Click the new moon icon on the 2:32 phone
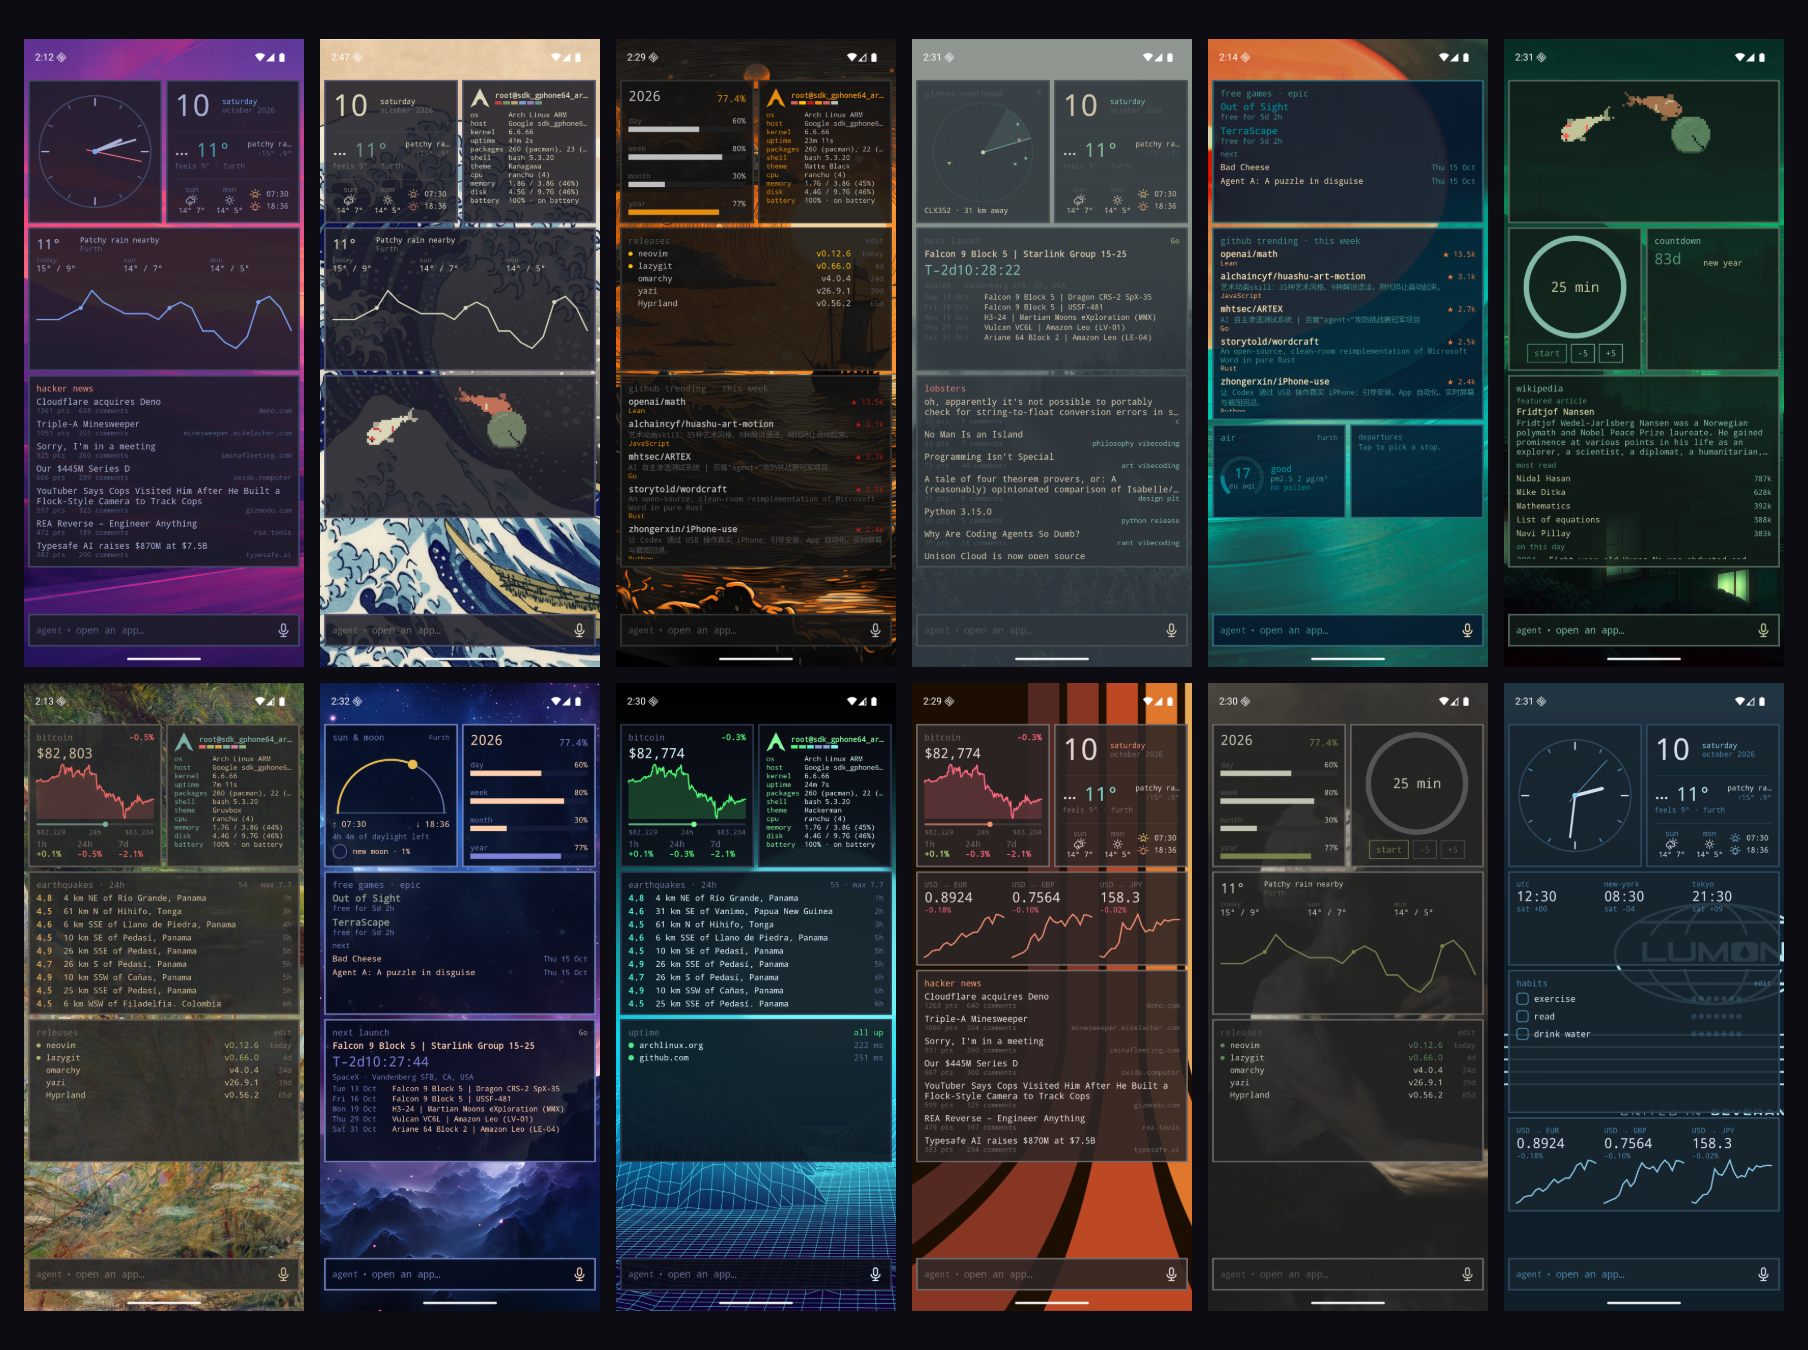This screenshot has height=1350, width=1808. (x=340, y=852)
